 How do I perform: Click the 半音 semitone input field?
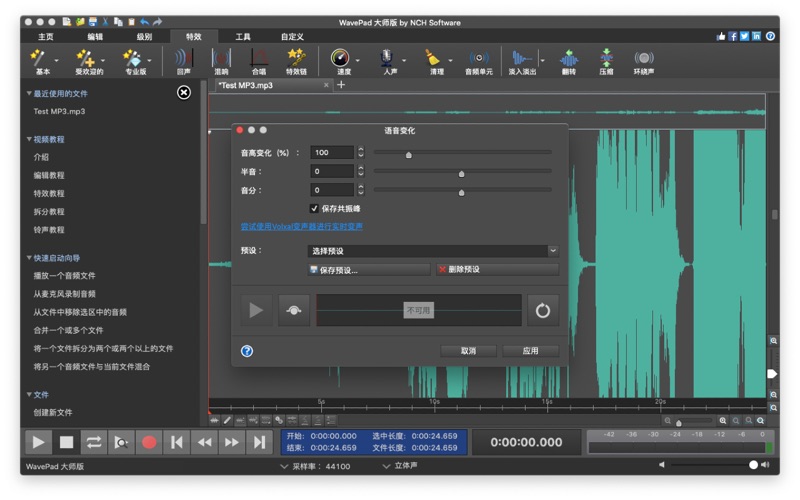(331, 171)
